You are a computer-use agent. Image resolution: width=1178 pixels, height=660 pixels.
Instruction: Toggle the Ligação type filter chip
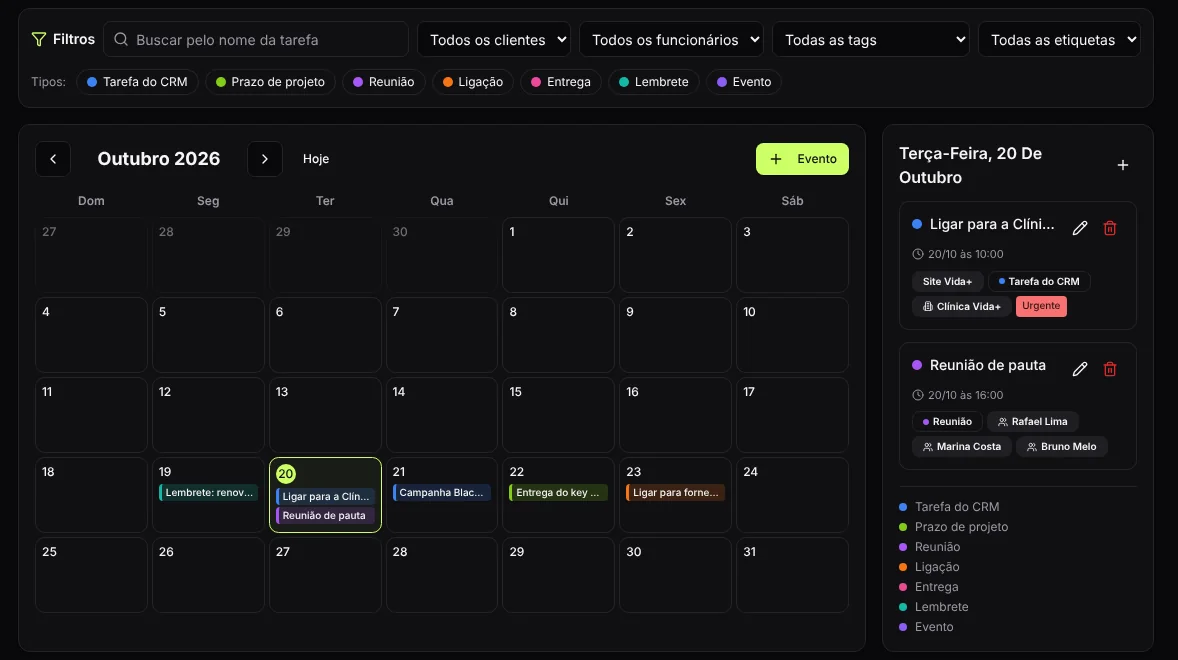(473, 82)
